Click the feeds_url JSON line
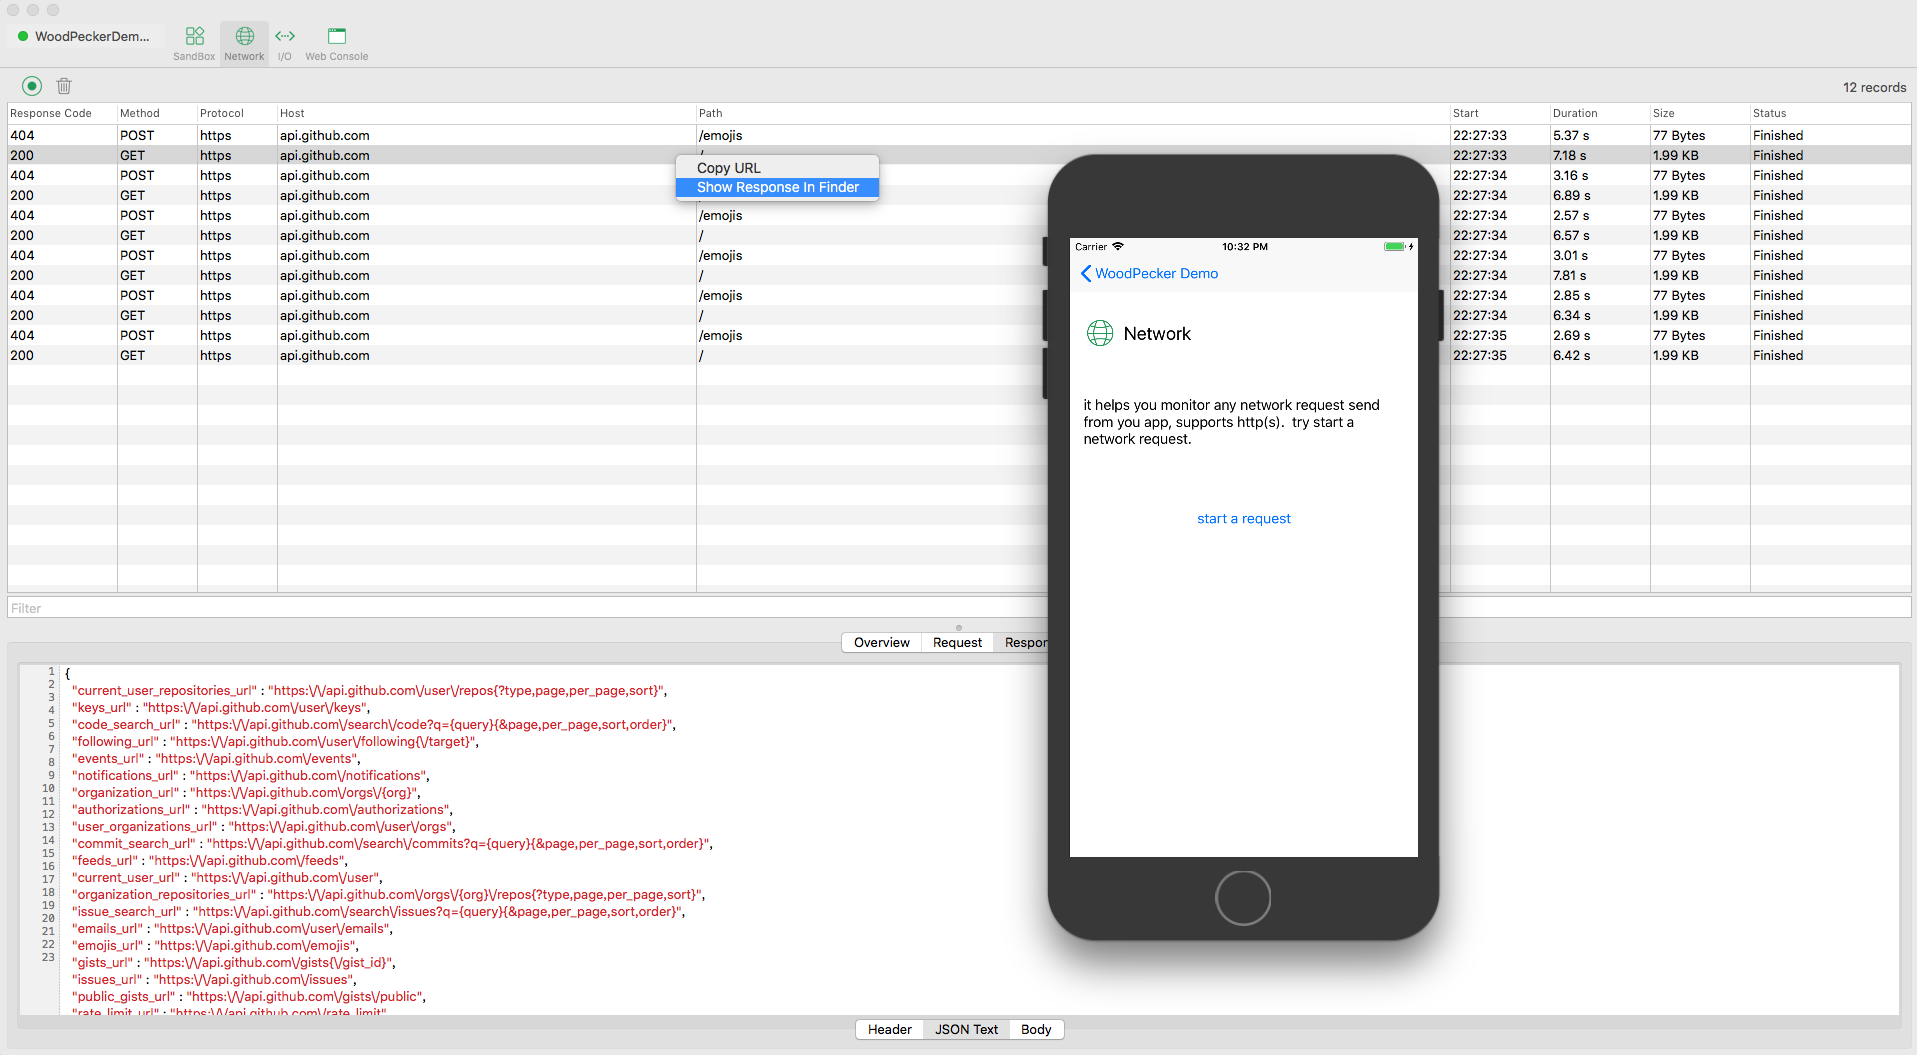1917x1055 pixels. (210, 861)
